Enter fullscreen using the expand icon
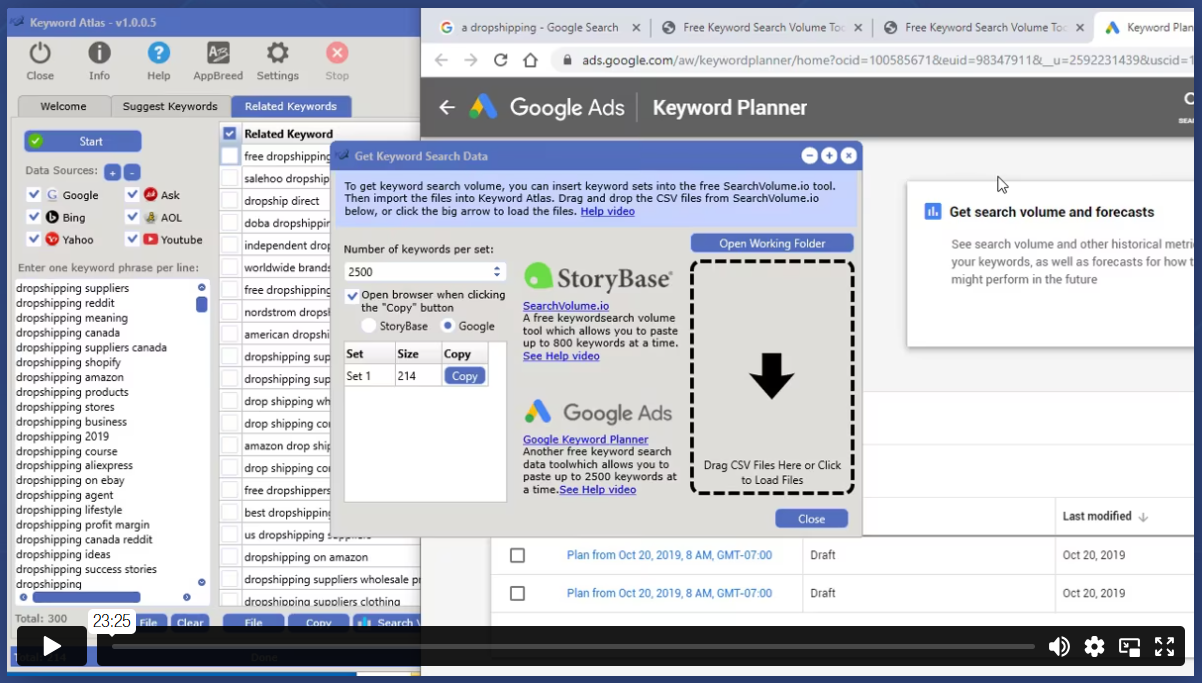This screenshot has width=1202, height=683. pos(1165,646)
